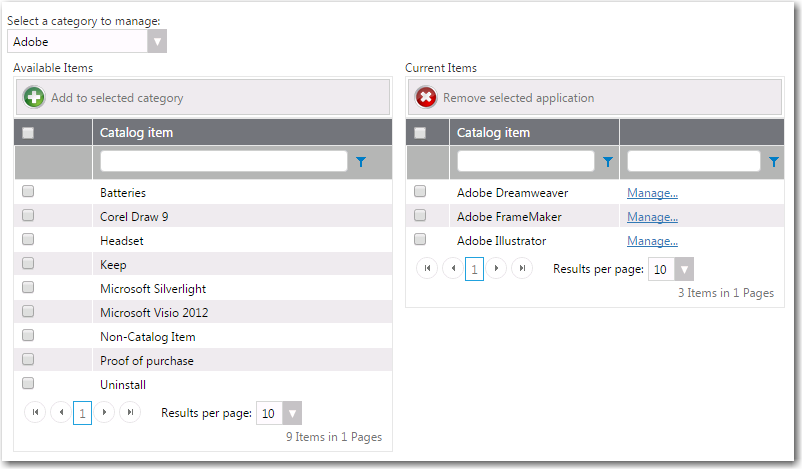Check the Batteries checkbox
This screenshot has width=802, height=469.
[x=28, y=191]
